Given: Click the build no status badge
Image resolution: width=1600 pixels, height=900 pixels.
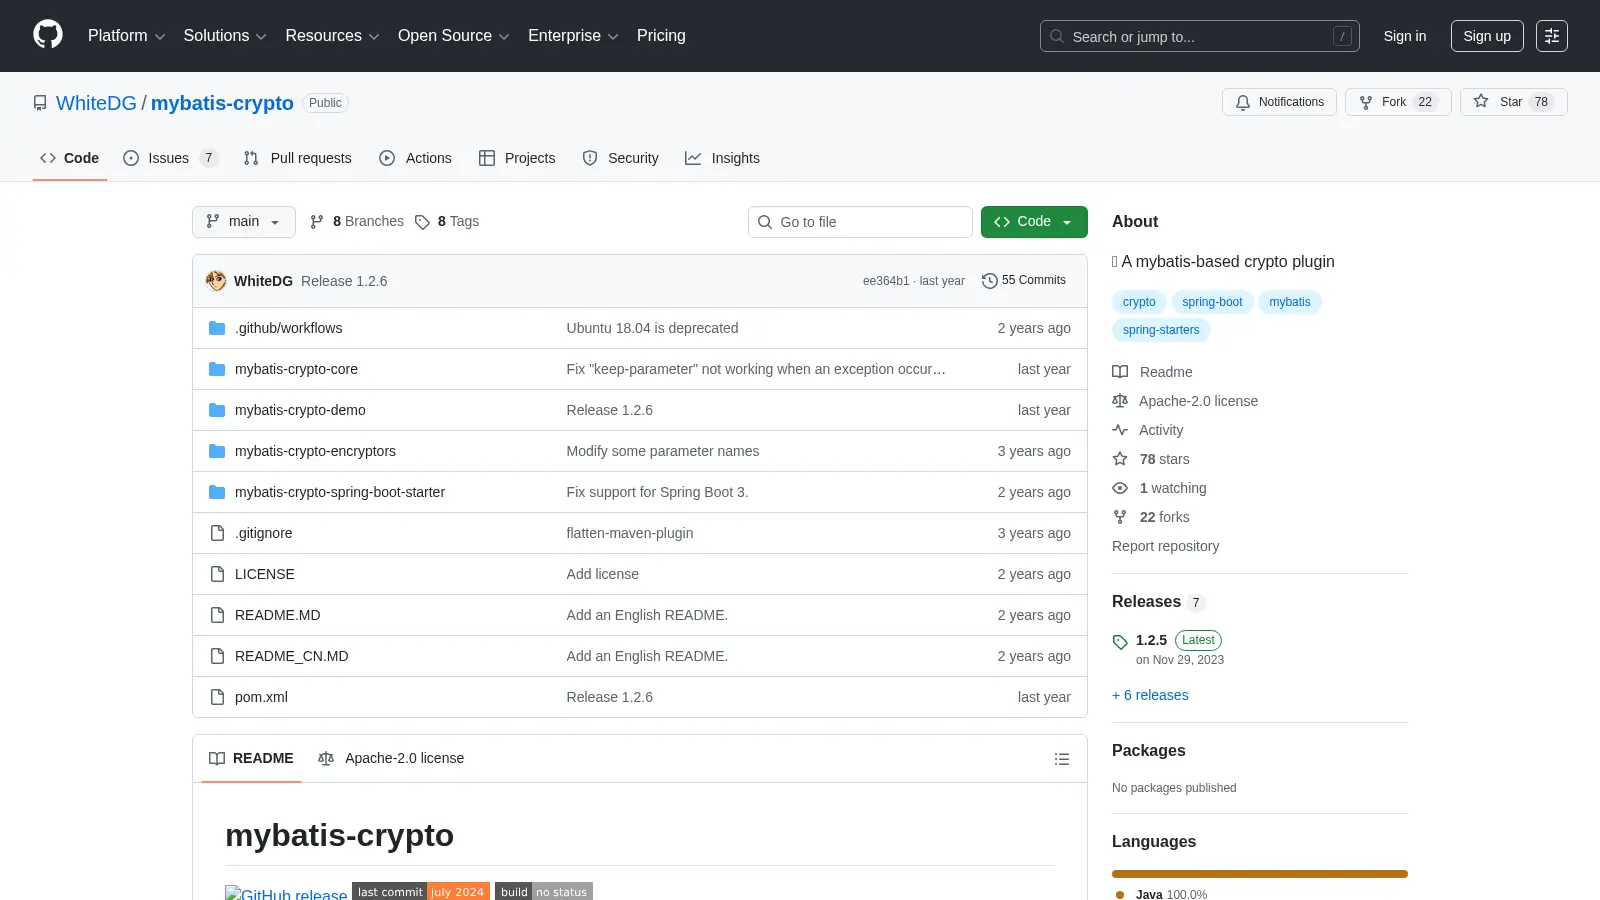Looking at the screenshot, I should click(544, 891).
